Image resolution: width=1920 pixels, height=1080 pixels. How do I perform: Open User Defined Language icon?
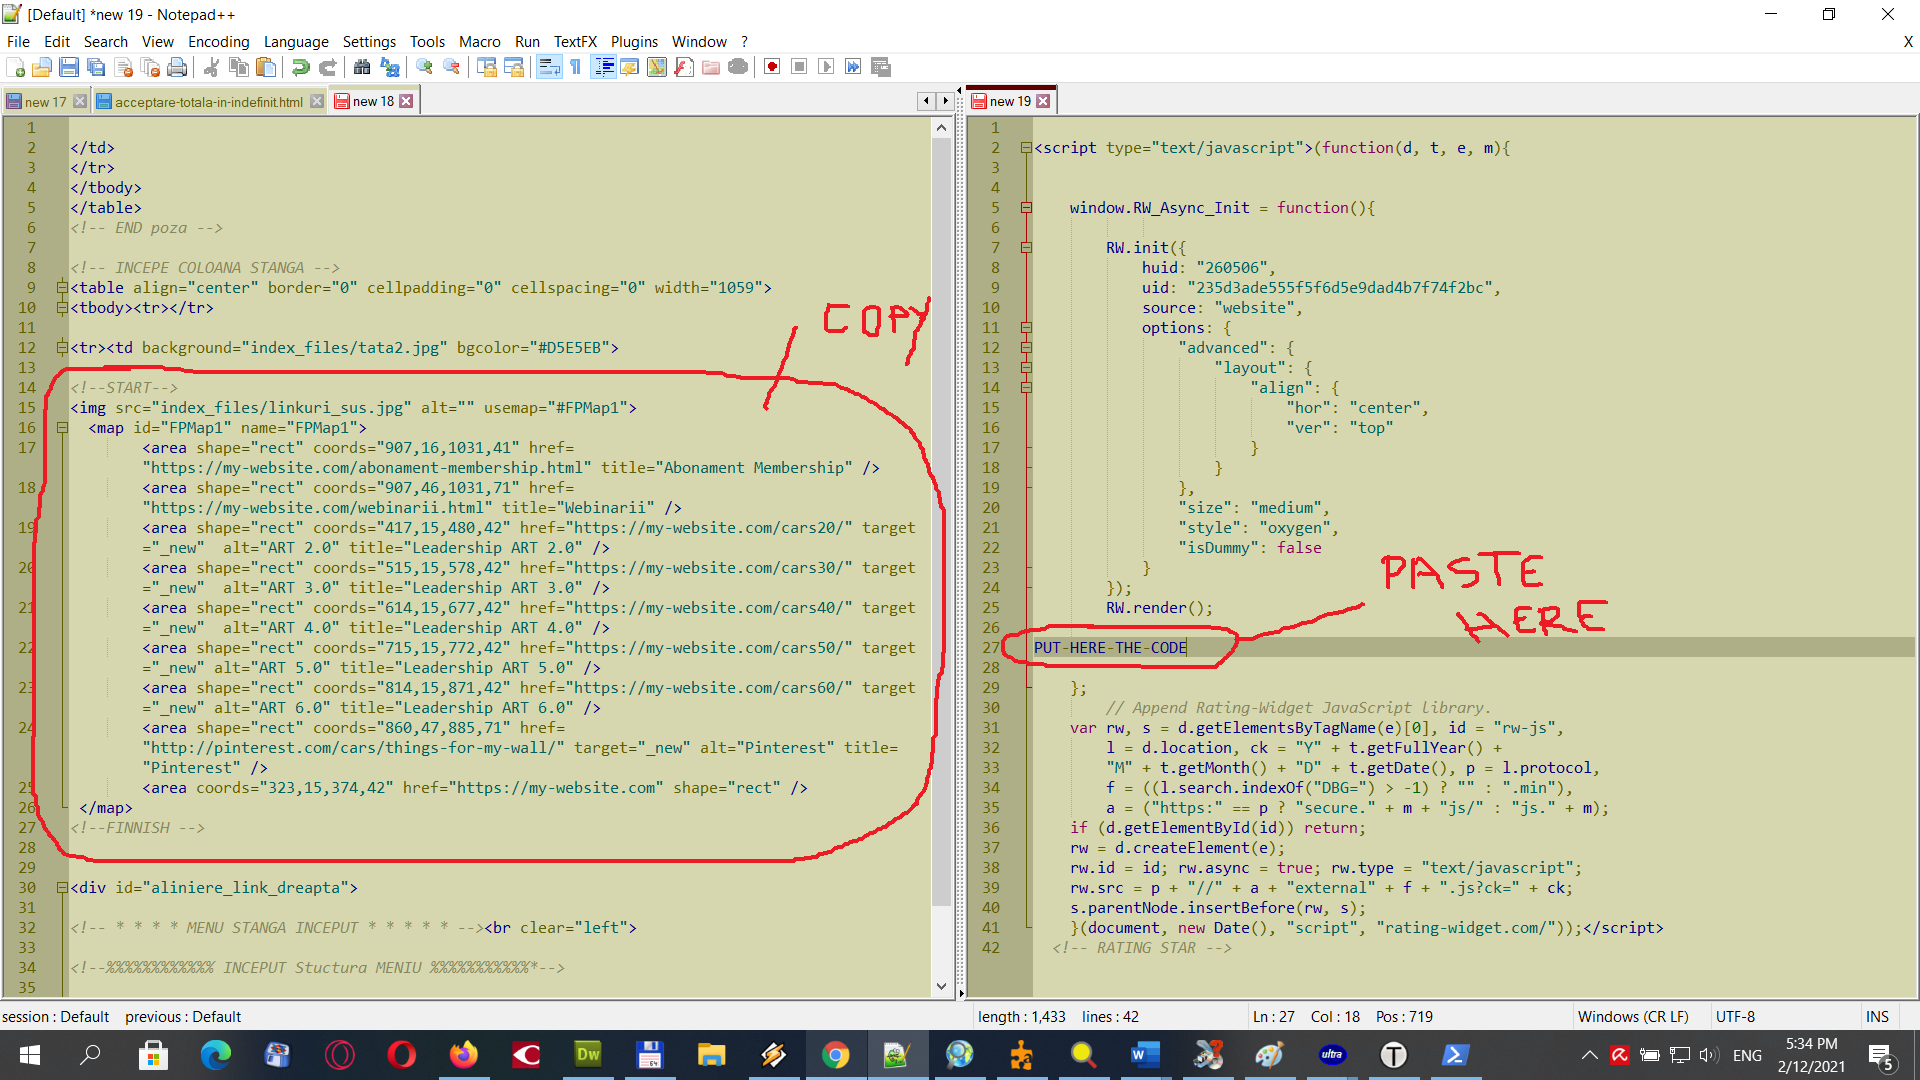630,67
